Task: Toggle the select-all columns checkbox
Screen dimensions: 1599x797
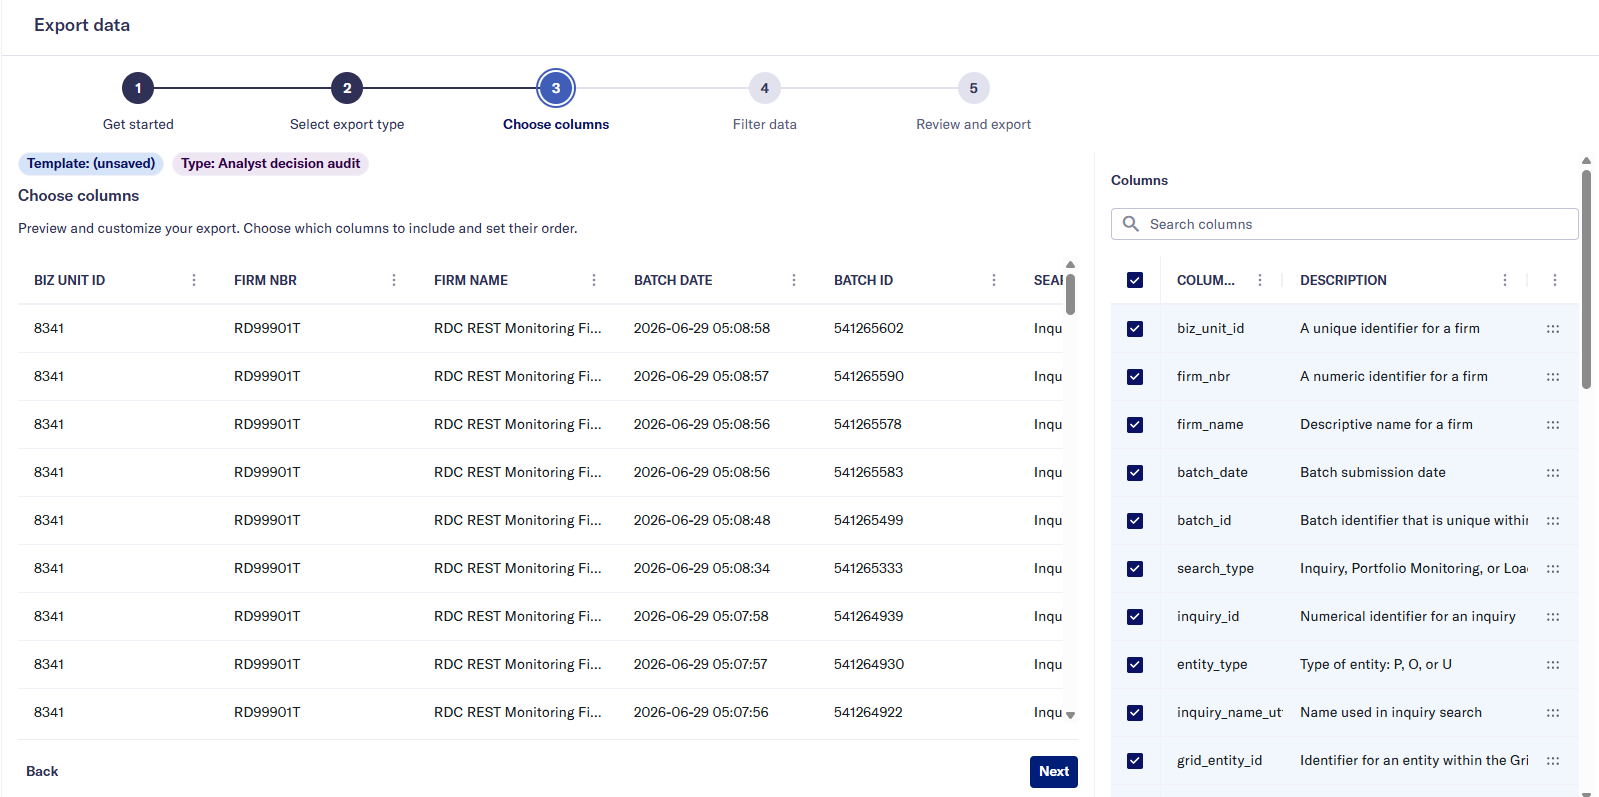Action: [x=1135, y=280]
